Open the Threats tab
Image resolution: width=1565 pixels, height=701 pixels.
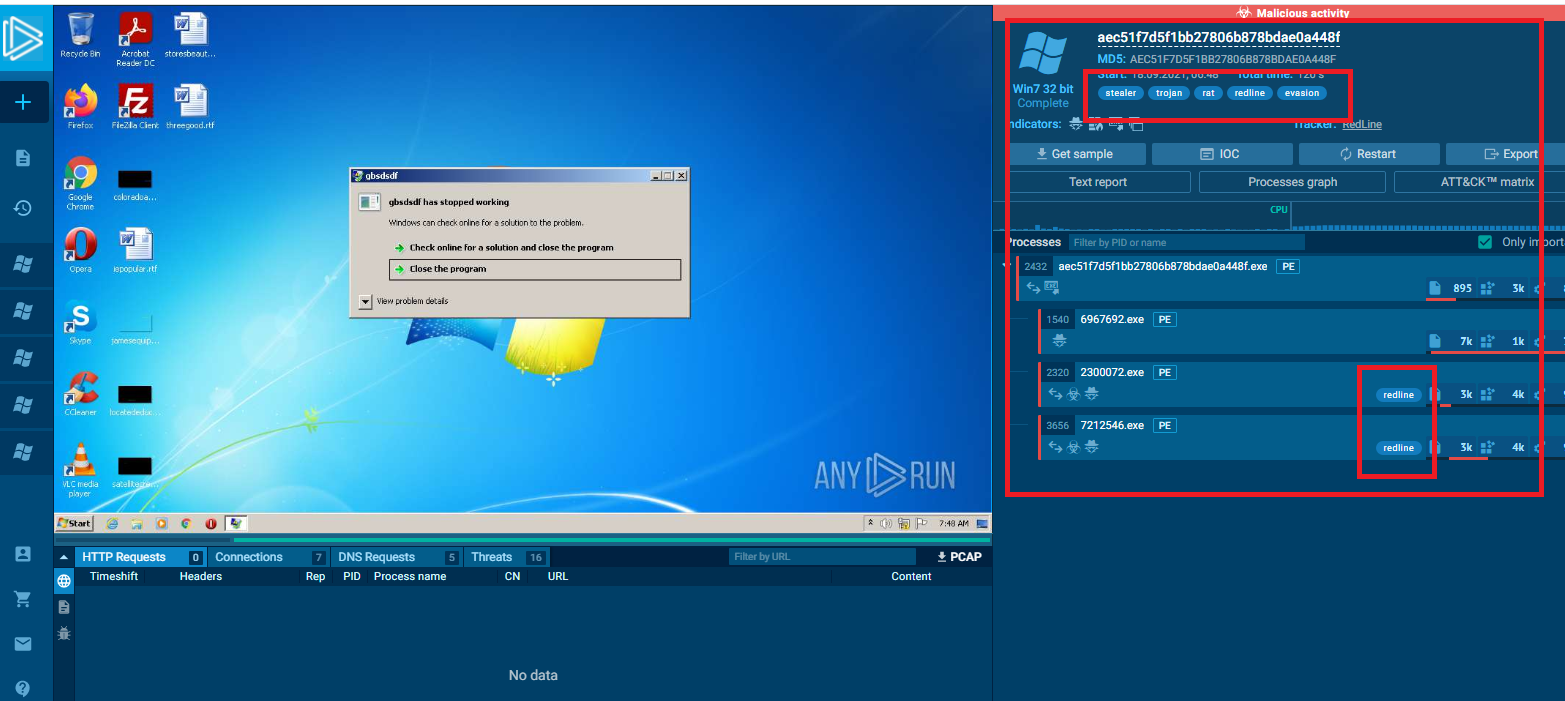[x=491, y=557]
